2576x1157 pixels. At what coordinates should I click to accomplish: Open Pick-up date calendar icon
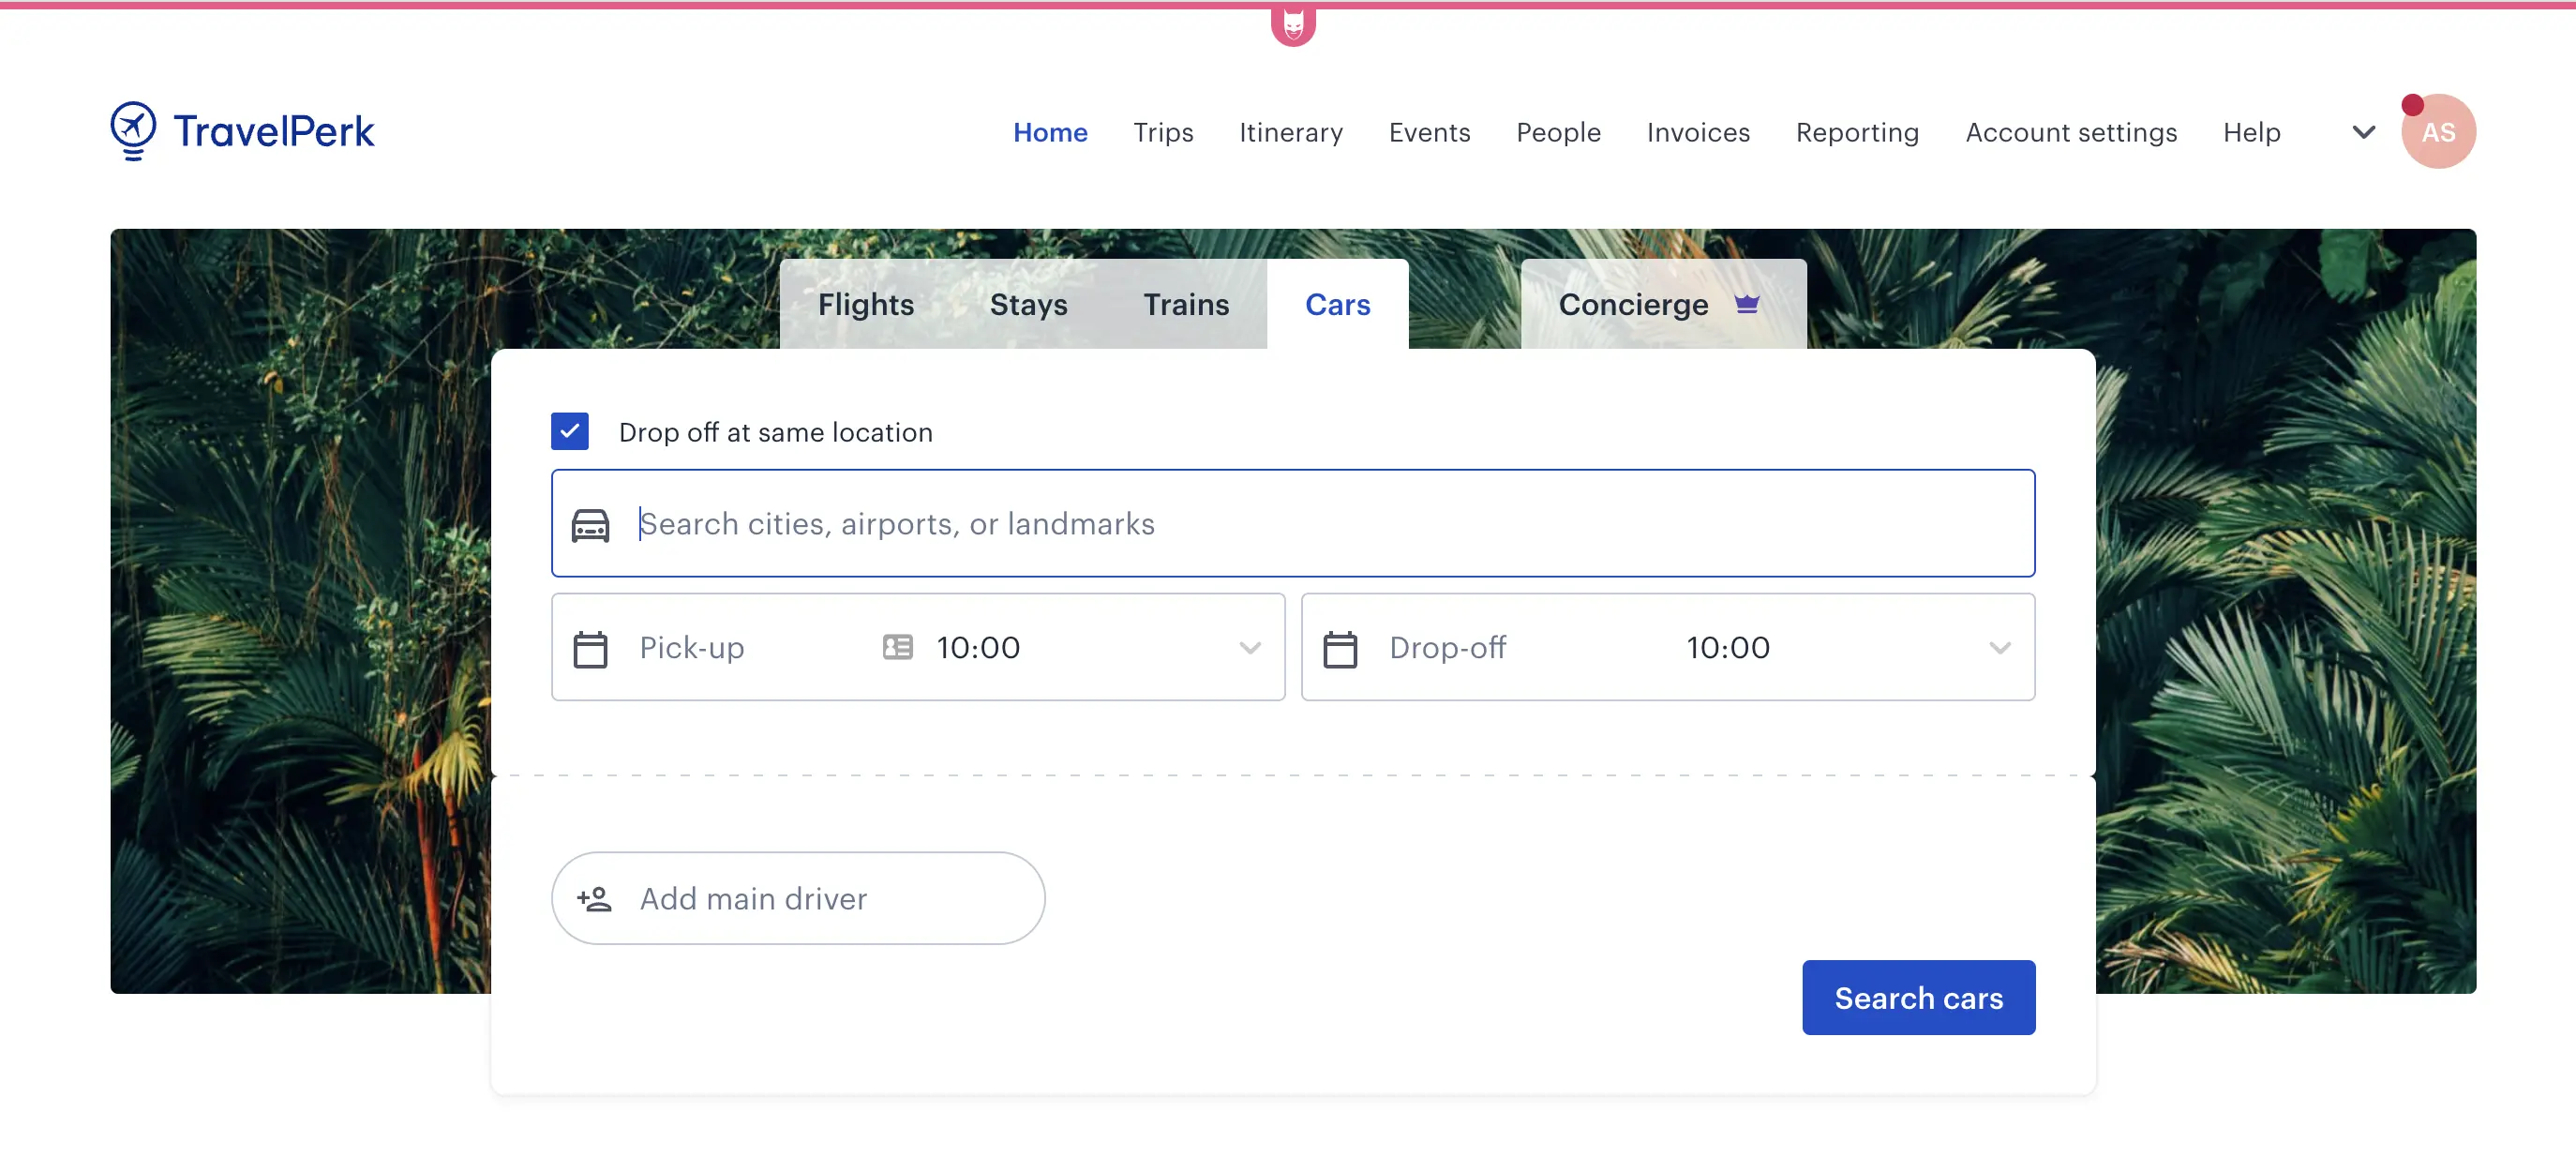coord(590,648)
